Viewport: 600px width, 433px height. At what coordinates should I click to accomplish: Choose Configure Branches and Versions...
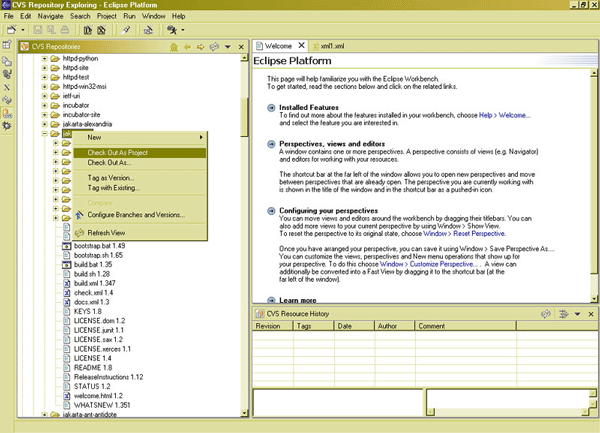tap(140, 215)
